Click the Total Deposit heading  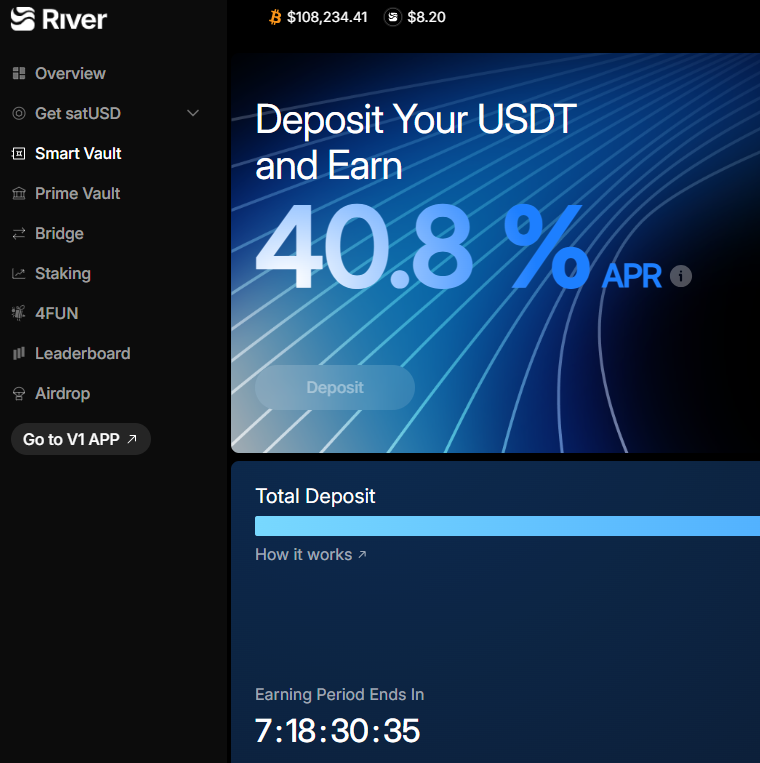315,496
